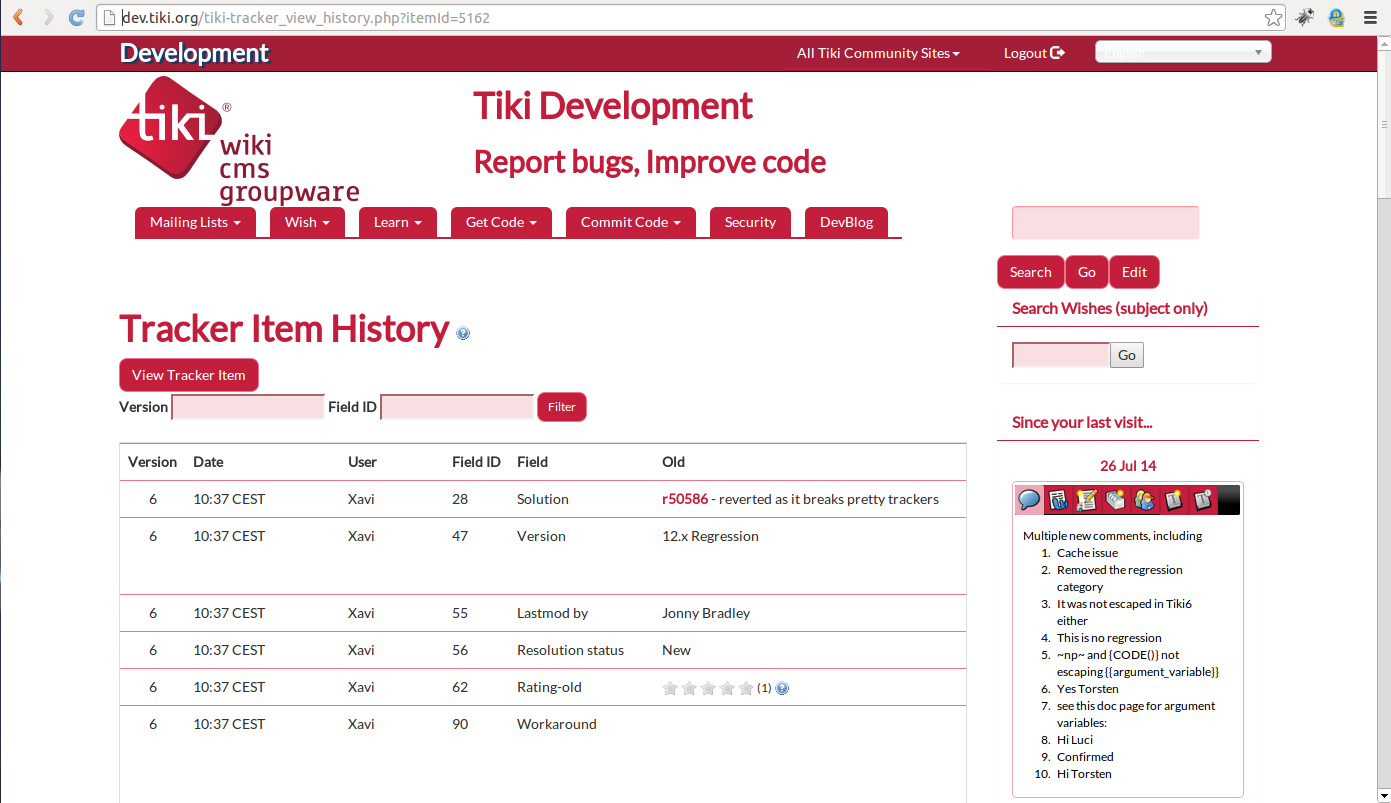Click the page scrollbar up arrow
The width and height of the screenshot is (1391, 803).
[1383, 44]
